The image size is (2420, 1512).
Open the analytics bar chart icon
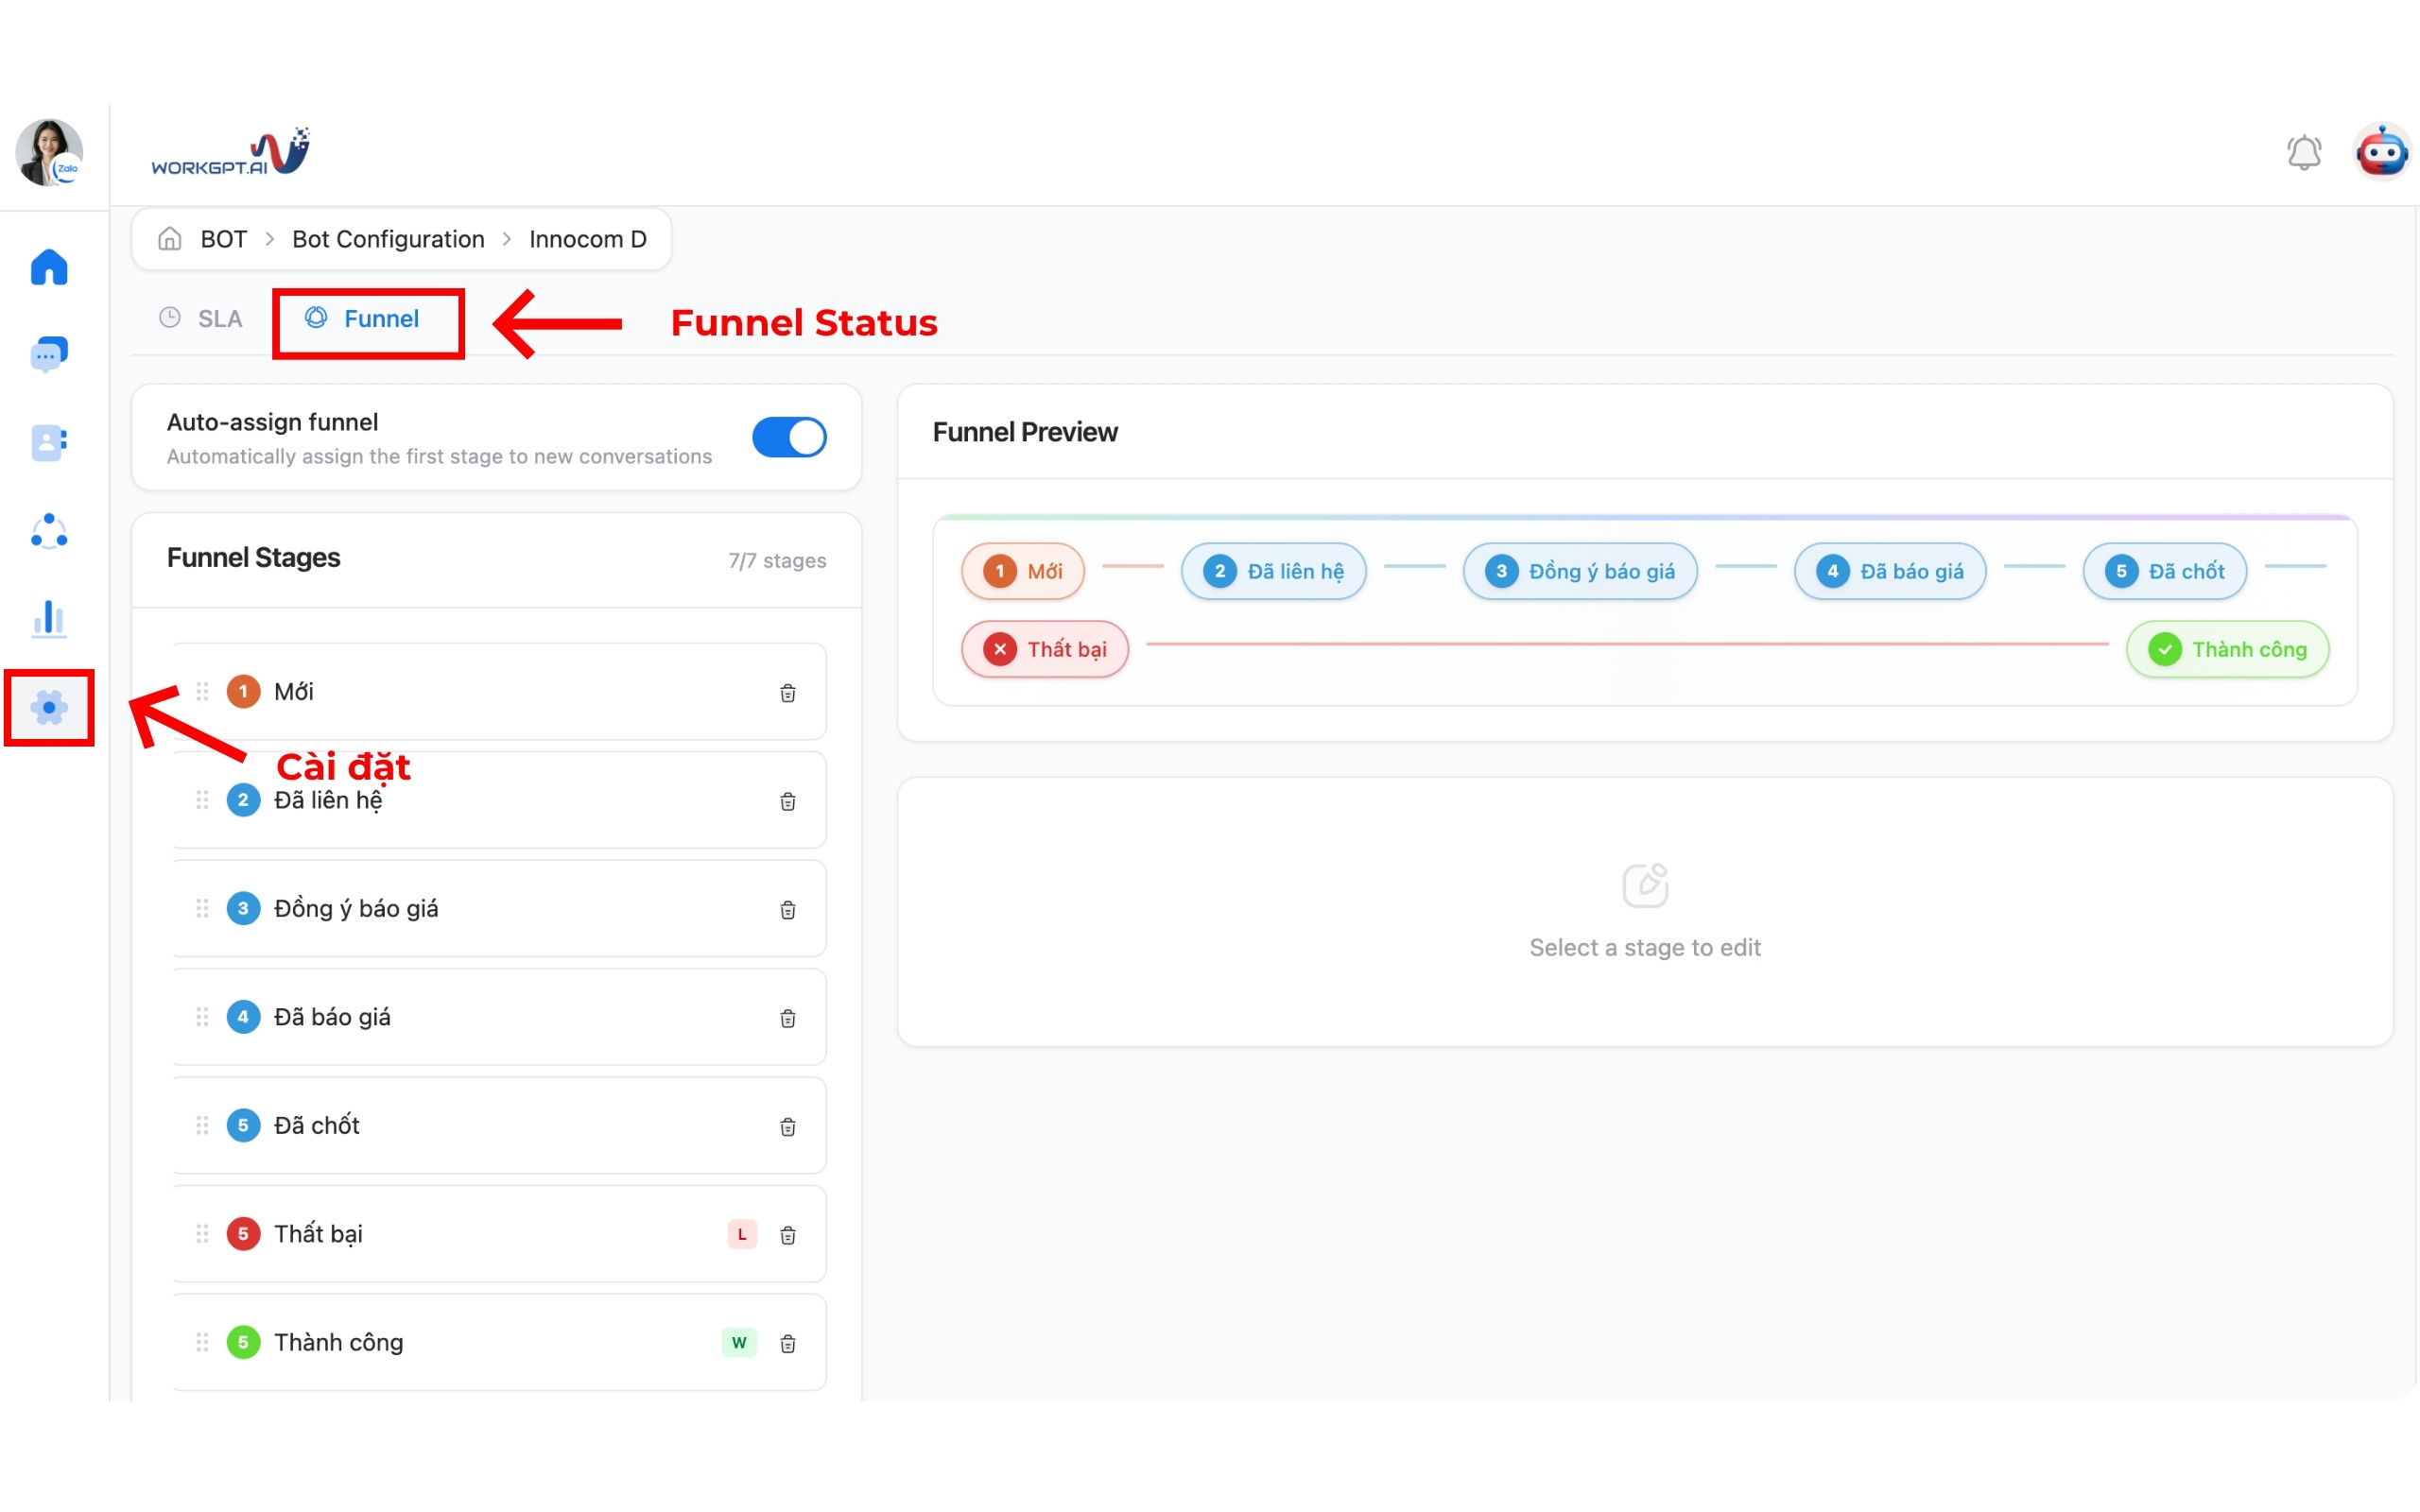(x=48, y=619)
